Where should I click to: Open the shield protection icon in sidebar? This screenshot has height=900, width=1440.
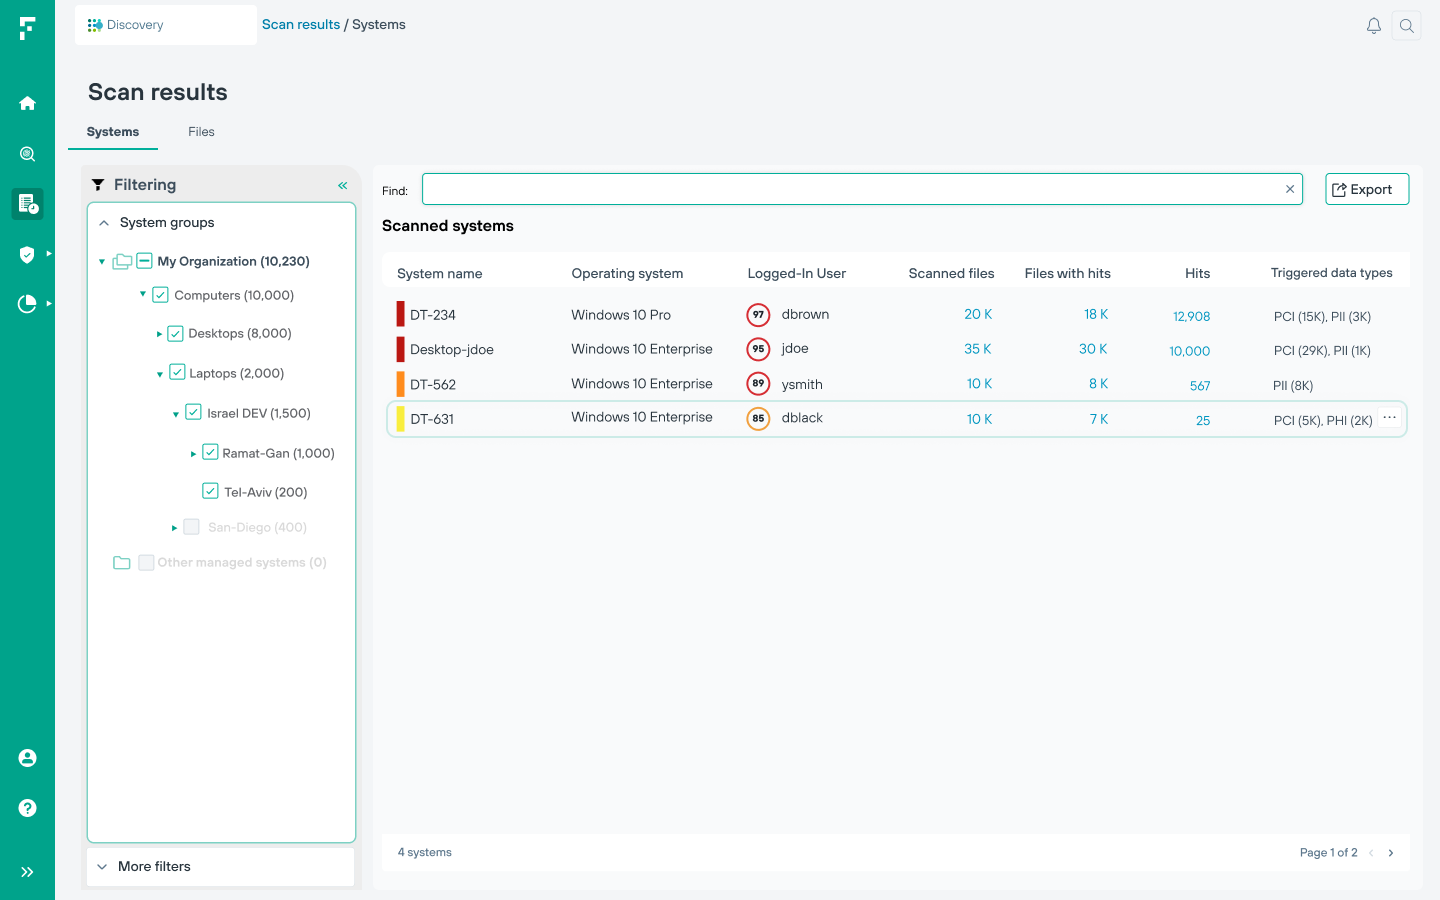click(27, 255)
